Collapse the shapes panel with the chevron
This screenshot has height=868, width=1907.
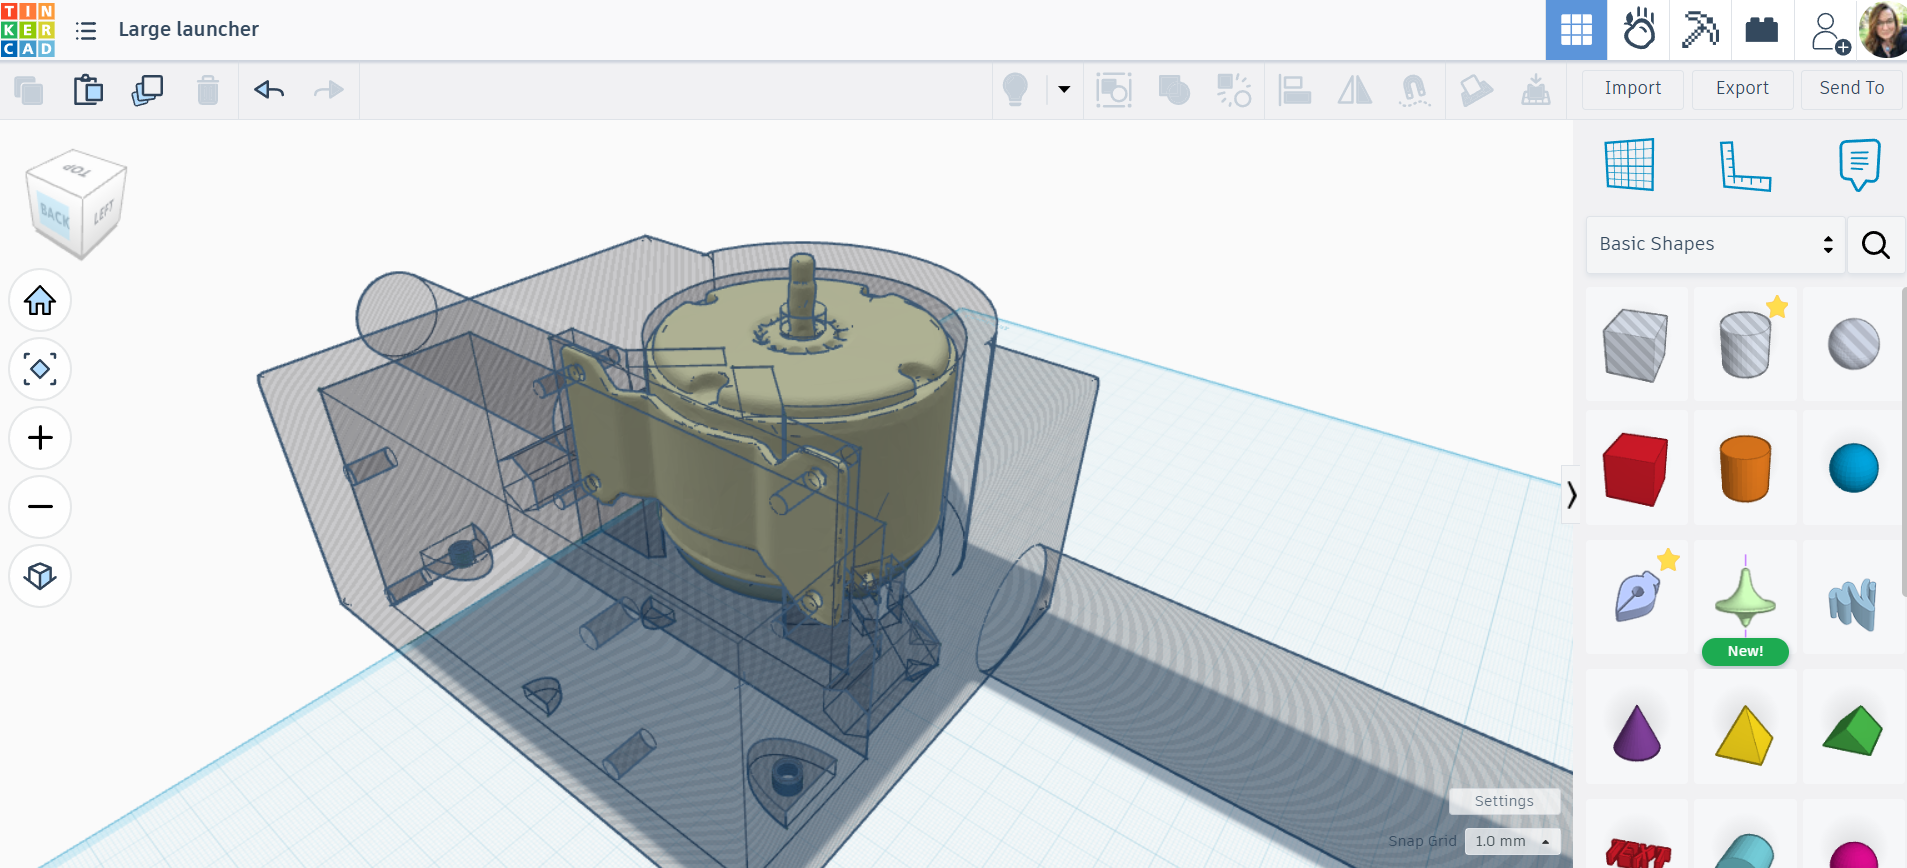pos(1571,494)
